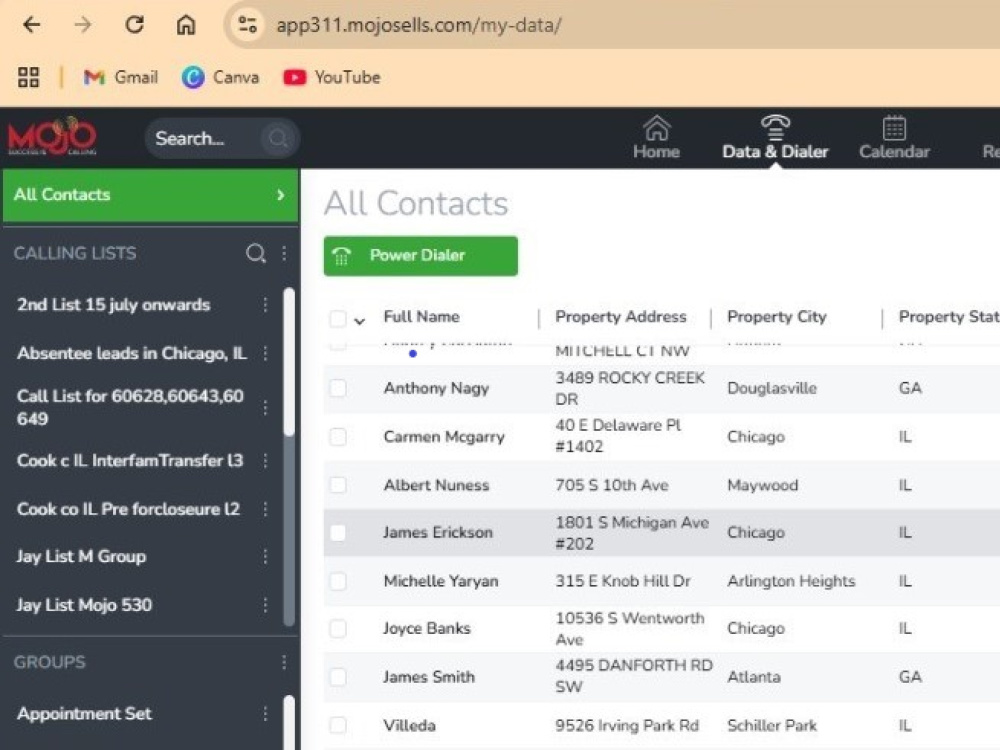Open Call List for 60628,60643,60649
Image resolution: width=1000 pixels, height=750 pixels.
pyautogui.click(x=130, y=407)
